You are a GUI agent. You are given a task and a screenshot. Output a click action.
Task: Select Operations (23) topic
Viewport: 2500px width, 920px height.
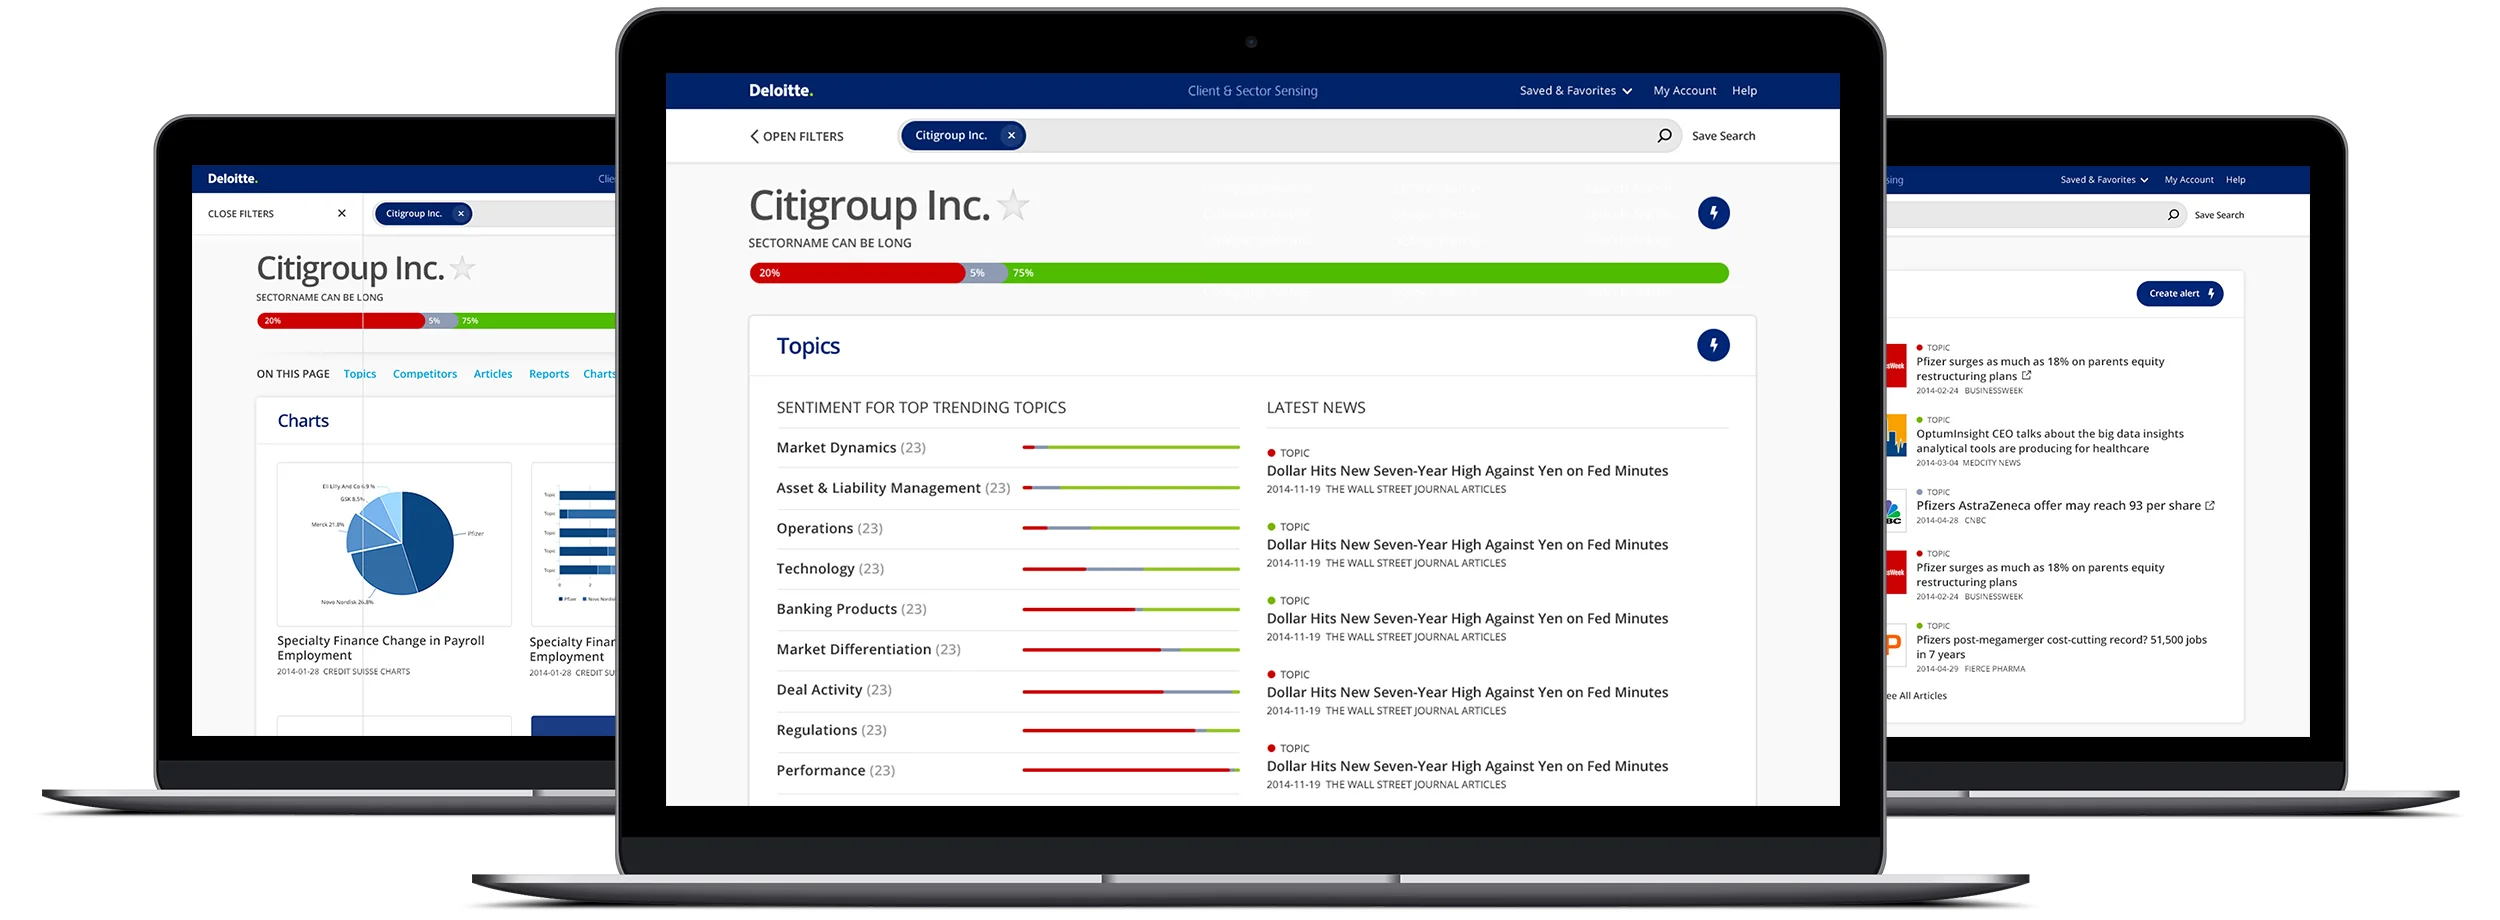click(x=829, y=528)
